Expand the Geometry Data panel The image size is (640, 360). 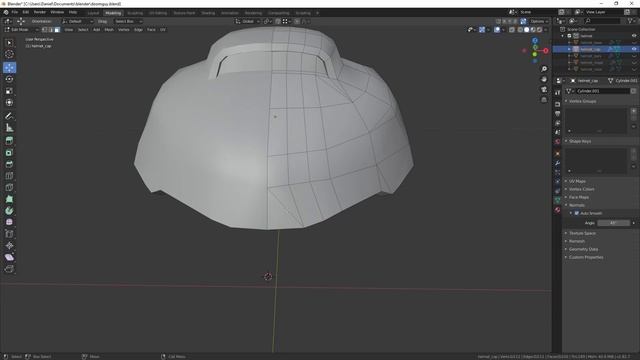583,249
